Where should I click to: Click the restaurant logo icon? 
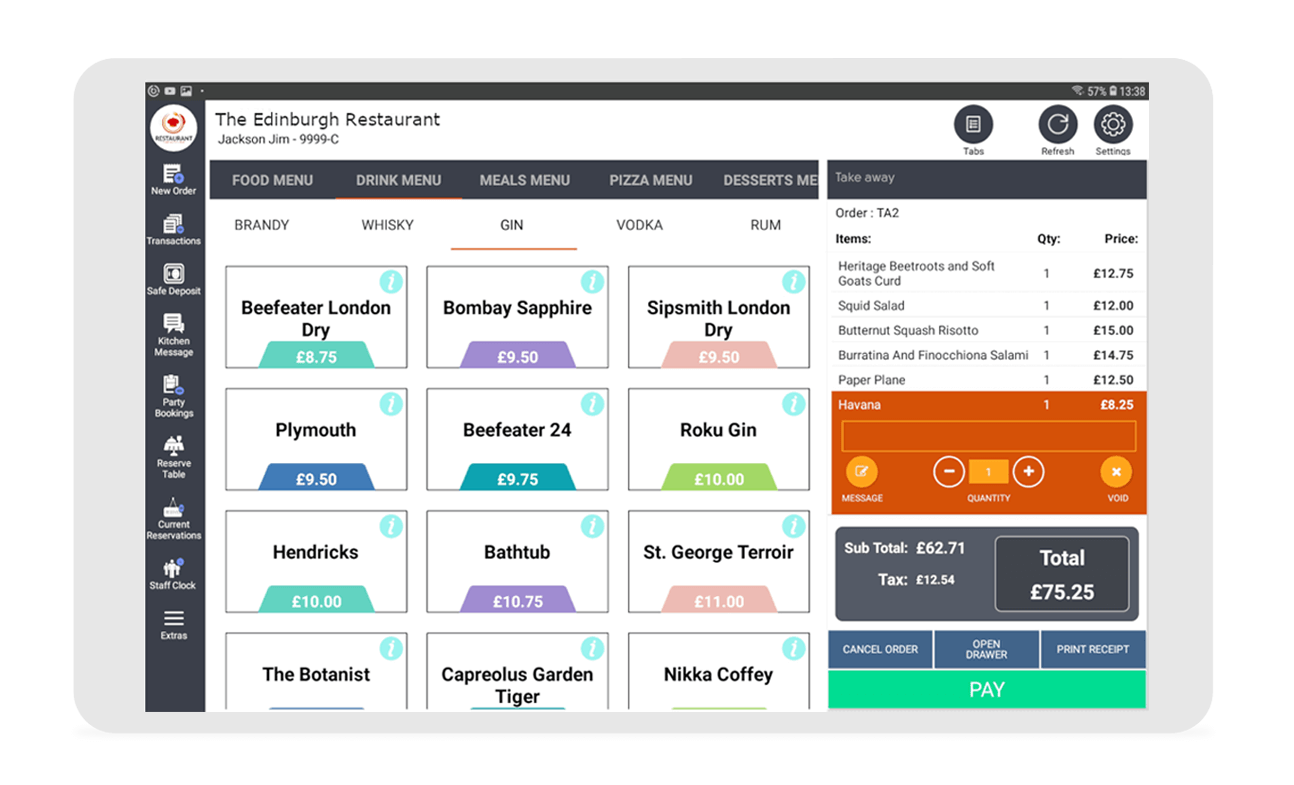pos(174,128)
